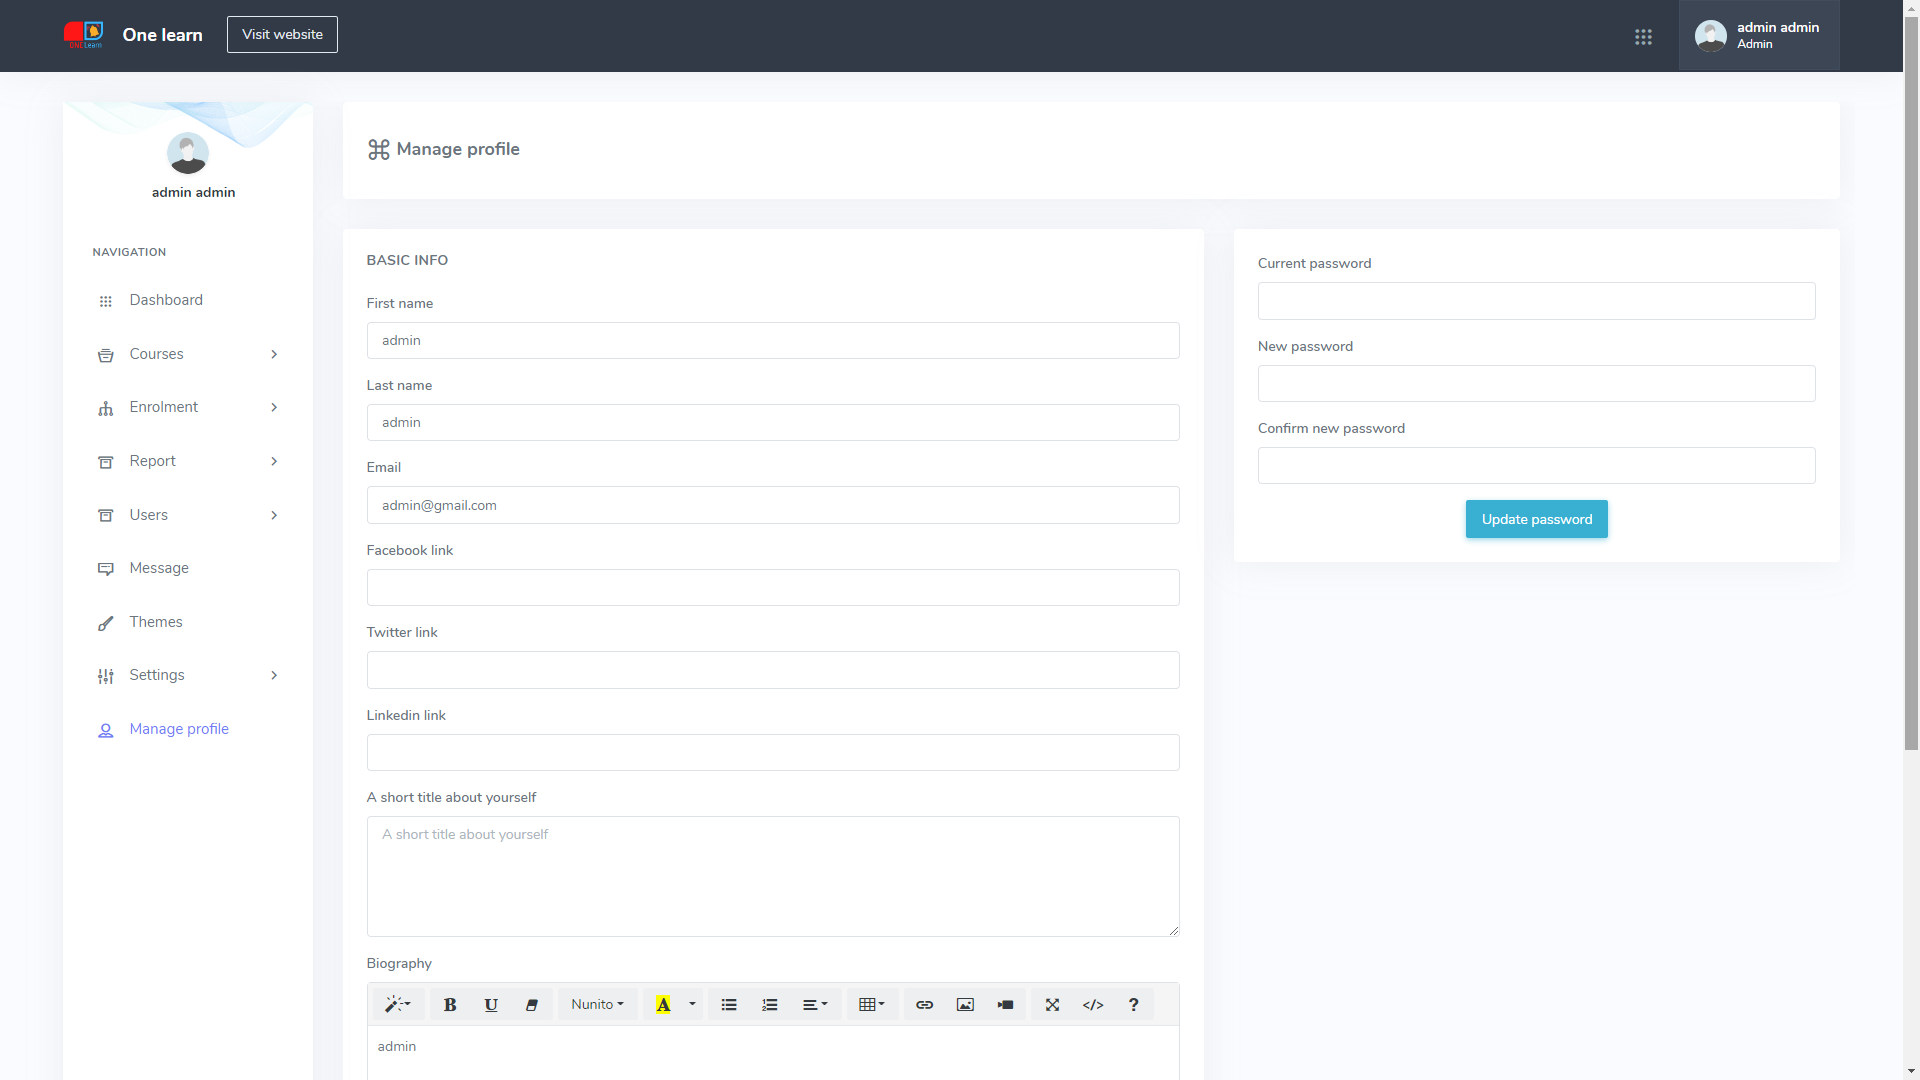Open the editor help question mark

1133,1005
